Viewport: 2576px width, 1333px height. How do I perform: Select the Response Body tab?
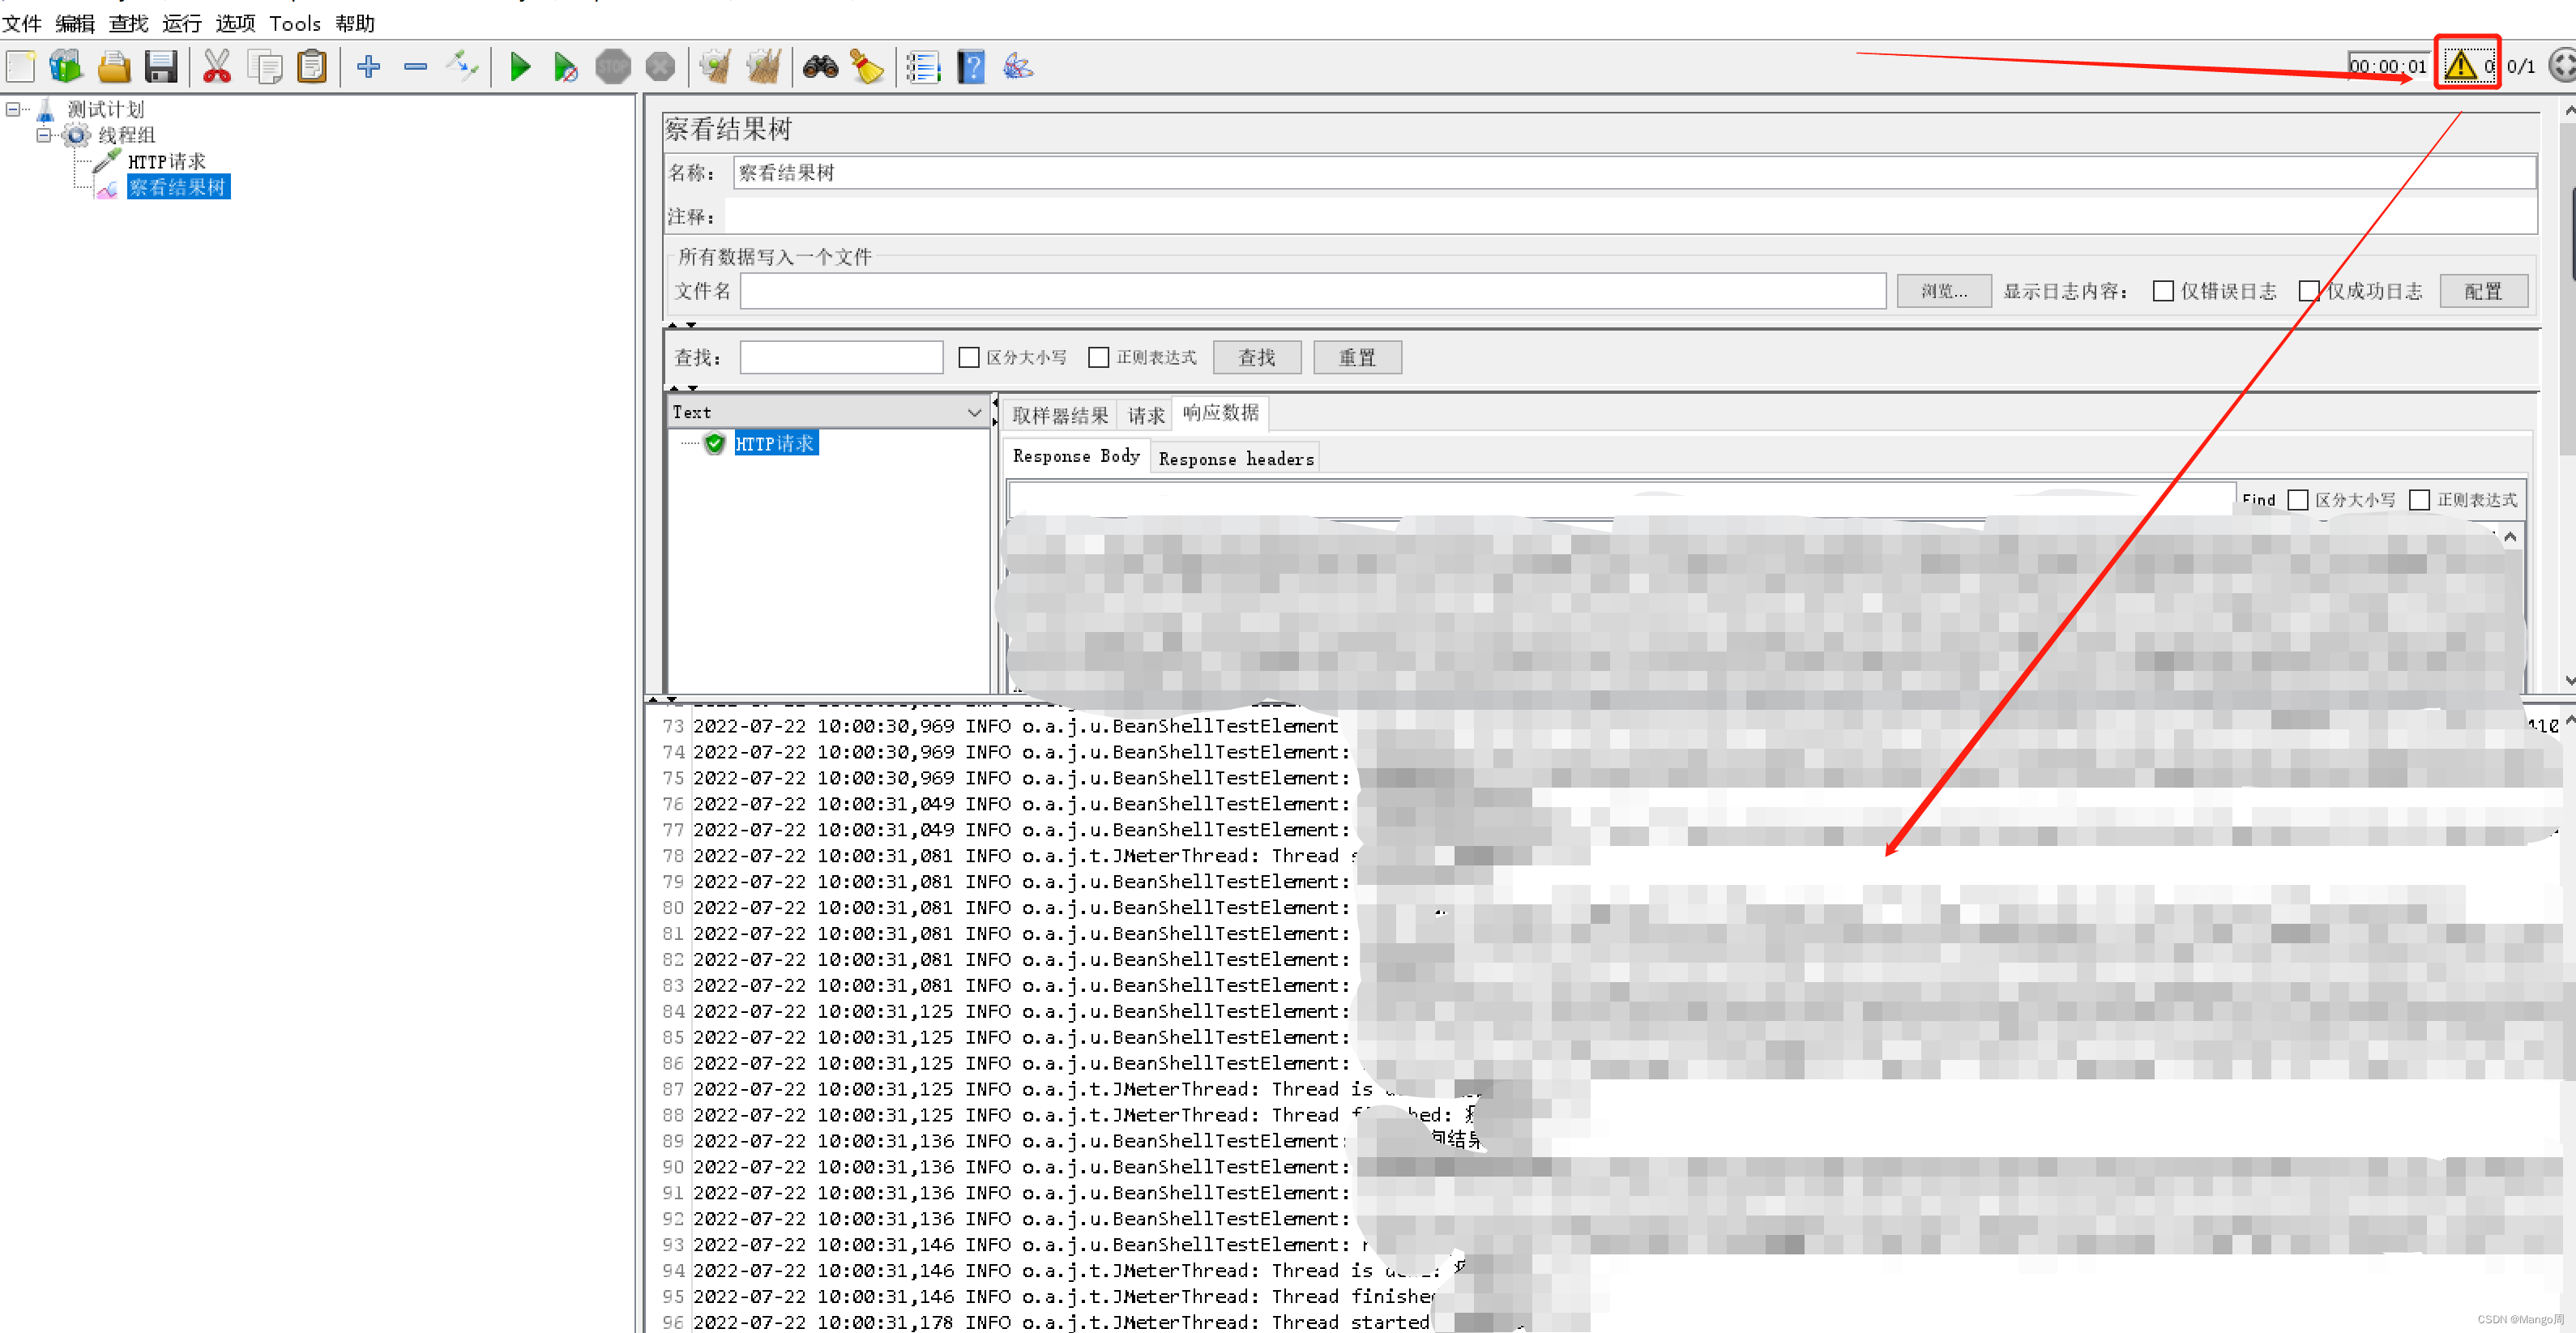[1076, 456]
